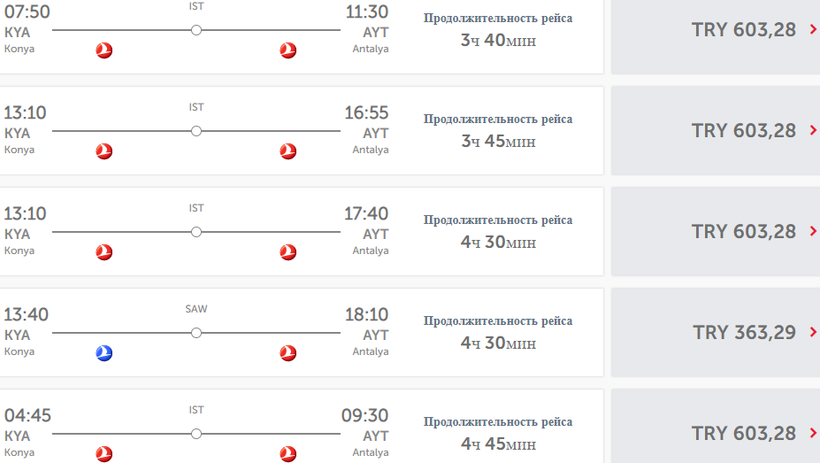This screenshot has height=463, width=820.
Task: Click second airline logo on 17:40 arrival flight
Action: [288, 253]
